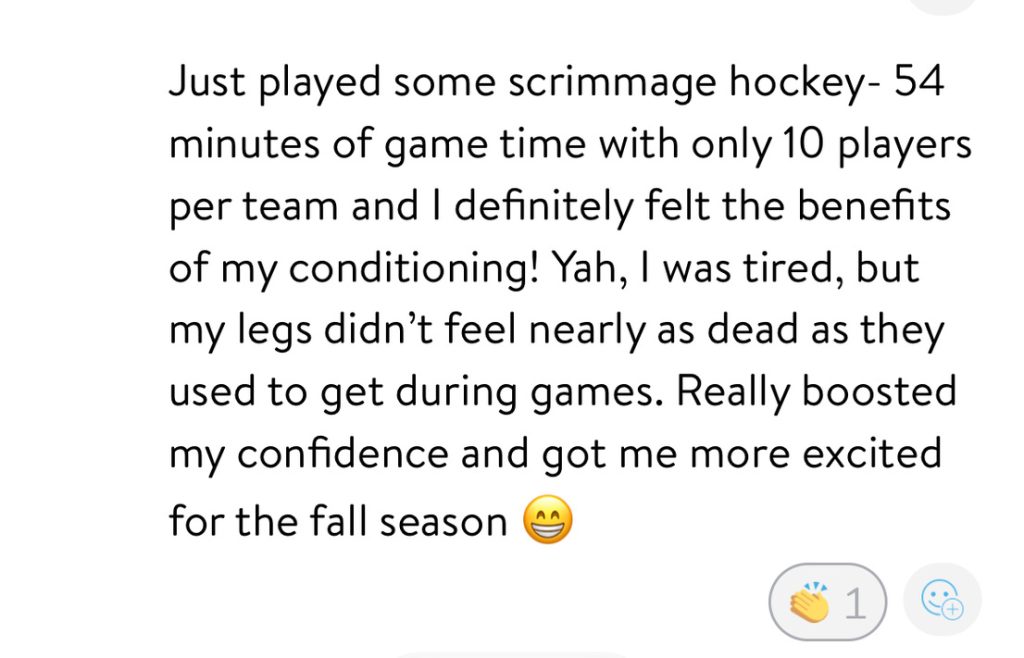This screenshot has height=658, width=1024.
Task: Click the clapping hands emoji reaction
Action: [x=808, y=603]
